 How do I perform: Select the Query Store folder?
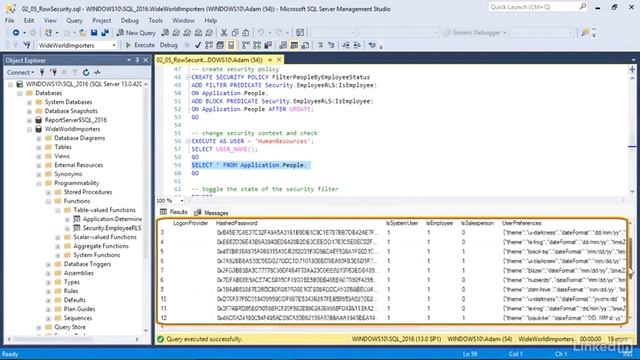point(70,327)
